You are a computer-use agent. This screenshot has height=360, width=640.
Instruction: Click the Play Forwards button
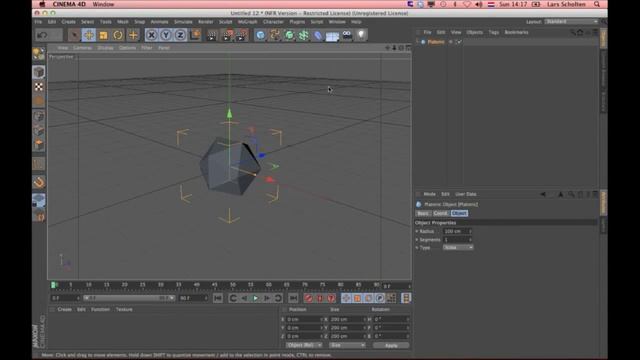256,298
